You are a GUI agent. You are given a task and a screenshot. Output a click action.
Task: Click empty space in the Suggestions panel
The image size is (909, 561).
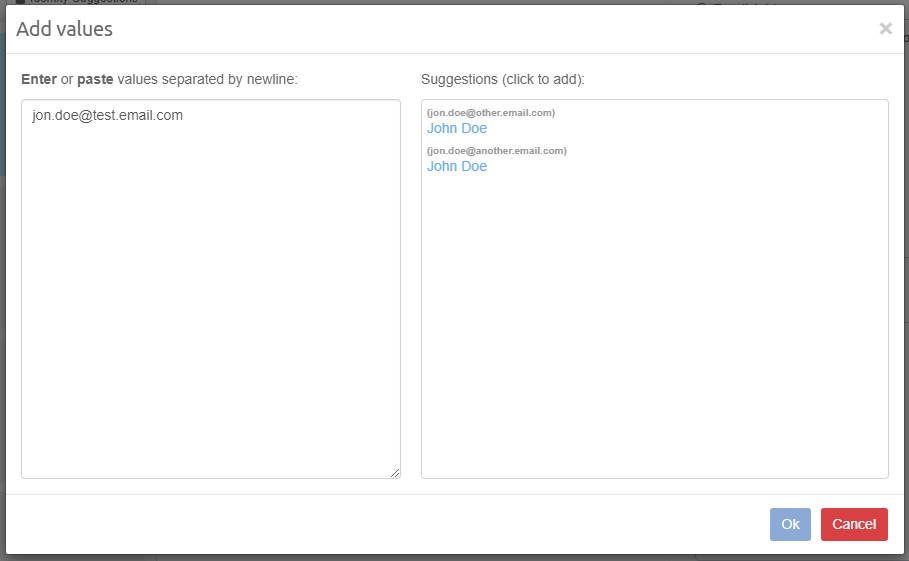654,330
